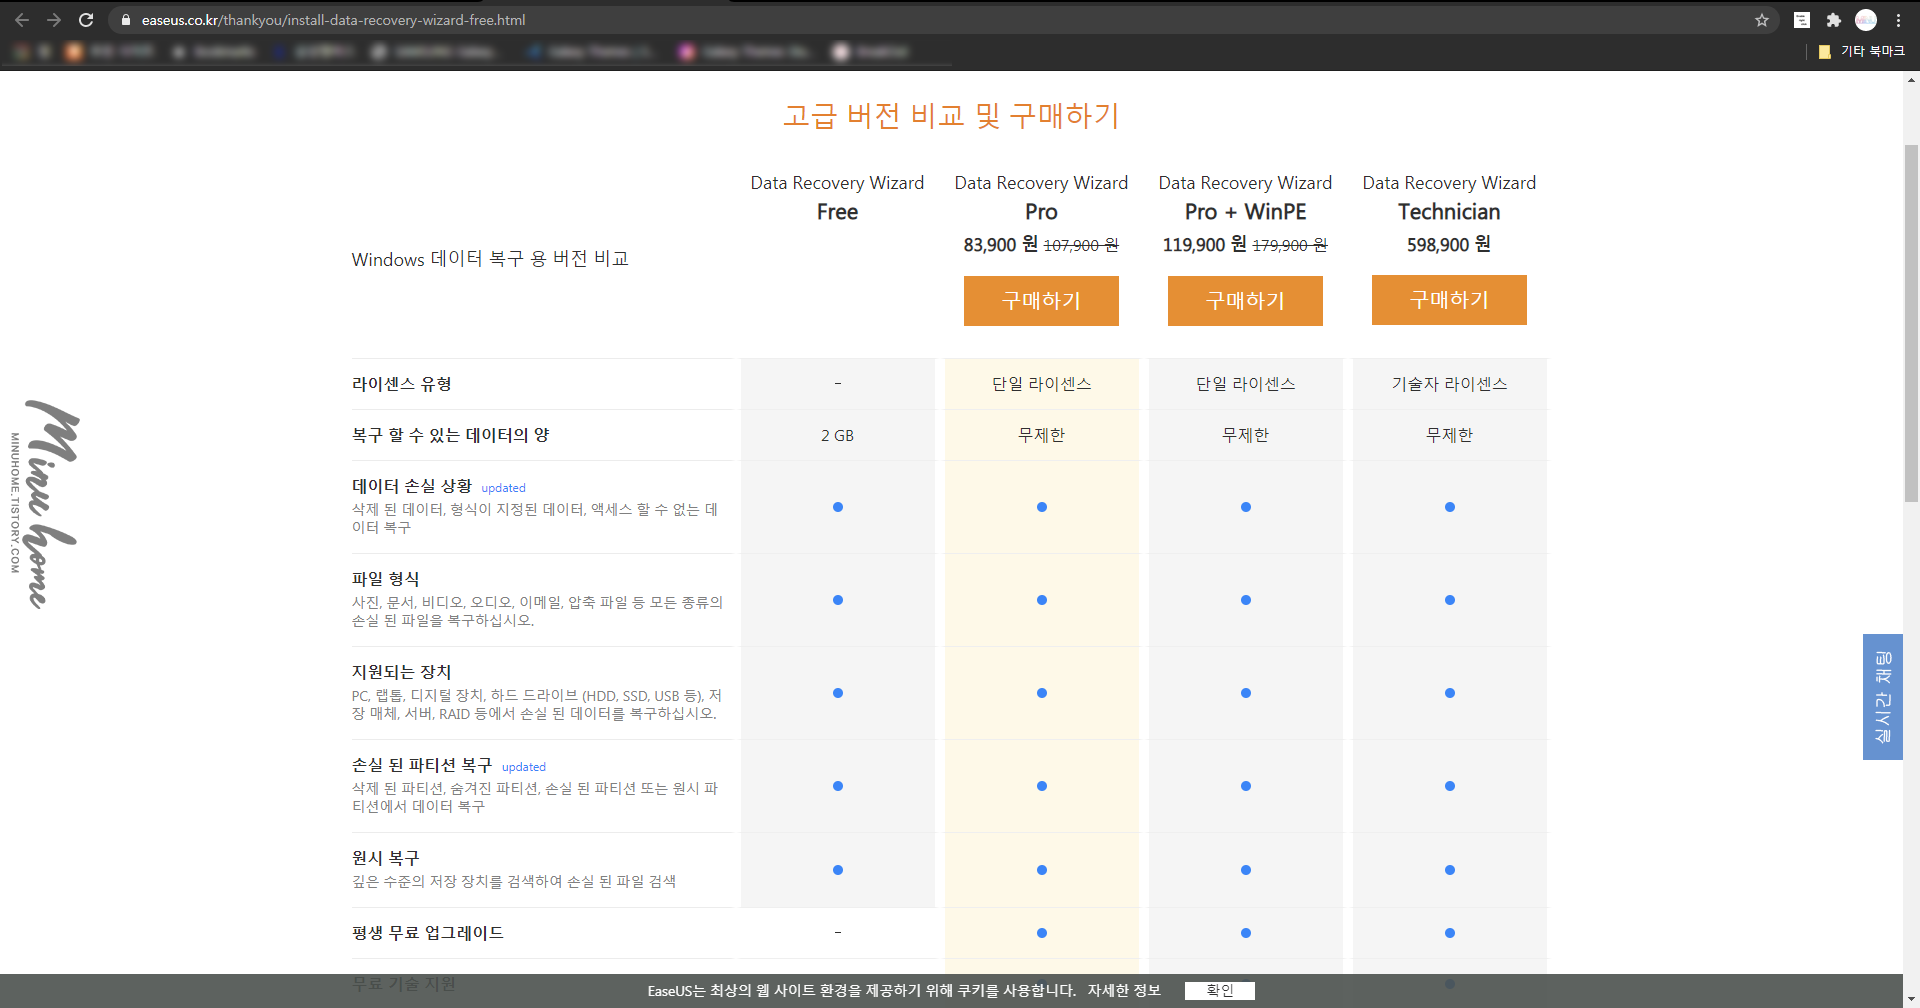The height and width of the screenshot is (1008, 1920).
Task: Click the 원시 복구 feature title
Action: coord(386,858)
